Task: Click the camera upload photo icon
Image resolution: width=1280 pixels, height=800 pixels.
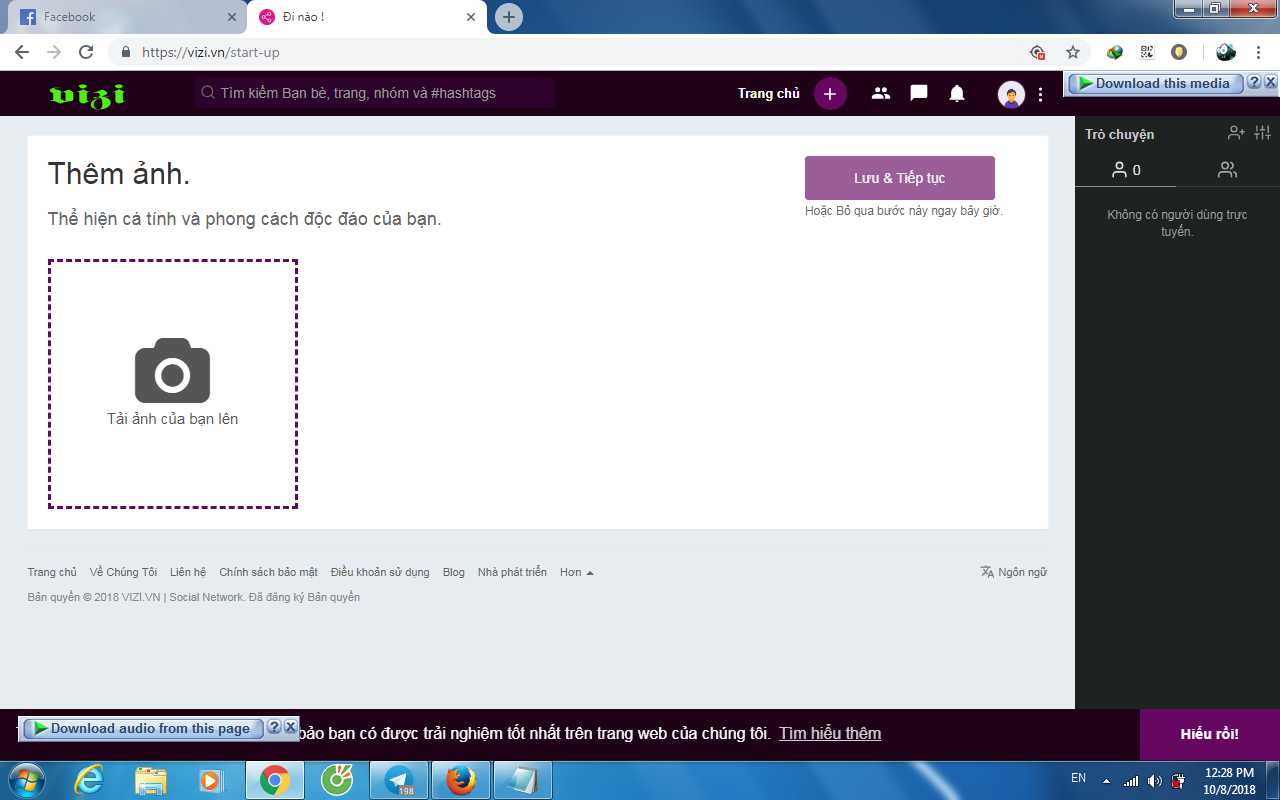Action: pyautogui.click(x=172, y=370)
